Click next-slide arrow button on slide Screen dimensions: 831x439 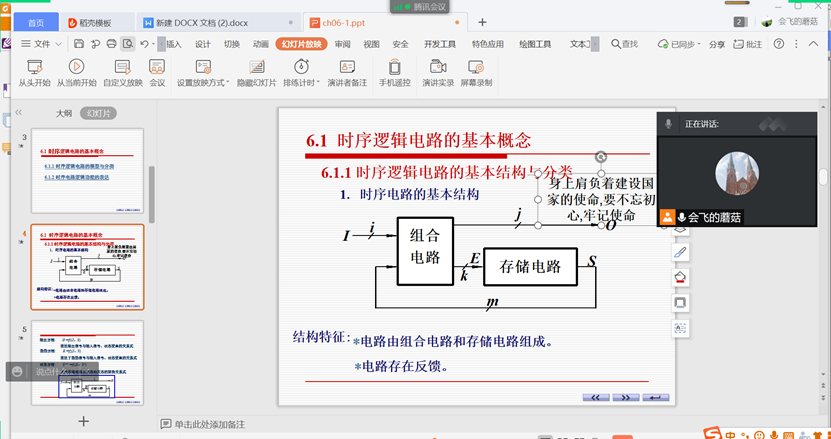[x=626, y=397]
